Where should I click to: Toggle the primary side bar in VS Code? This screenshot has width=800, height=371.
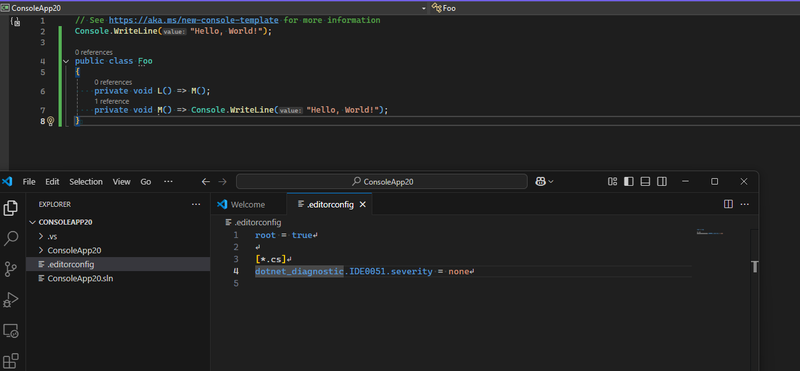[629, 182]
